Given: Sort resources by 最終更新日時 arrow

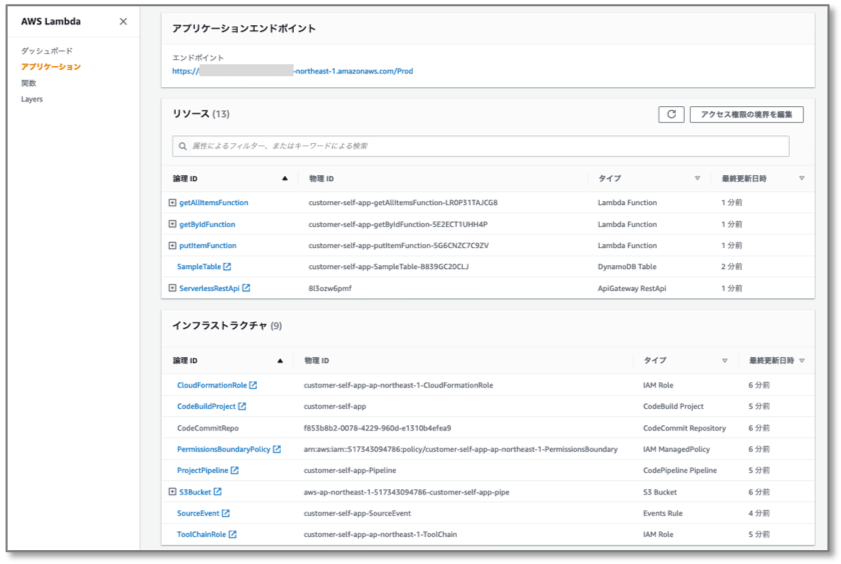Looking at the screenshot, I should (x=802, y=179).
